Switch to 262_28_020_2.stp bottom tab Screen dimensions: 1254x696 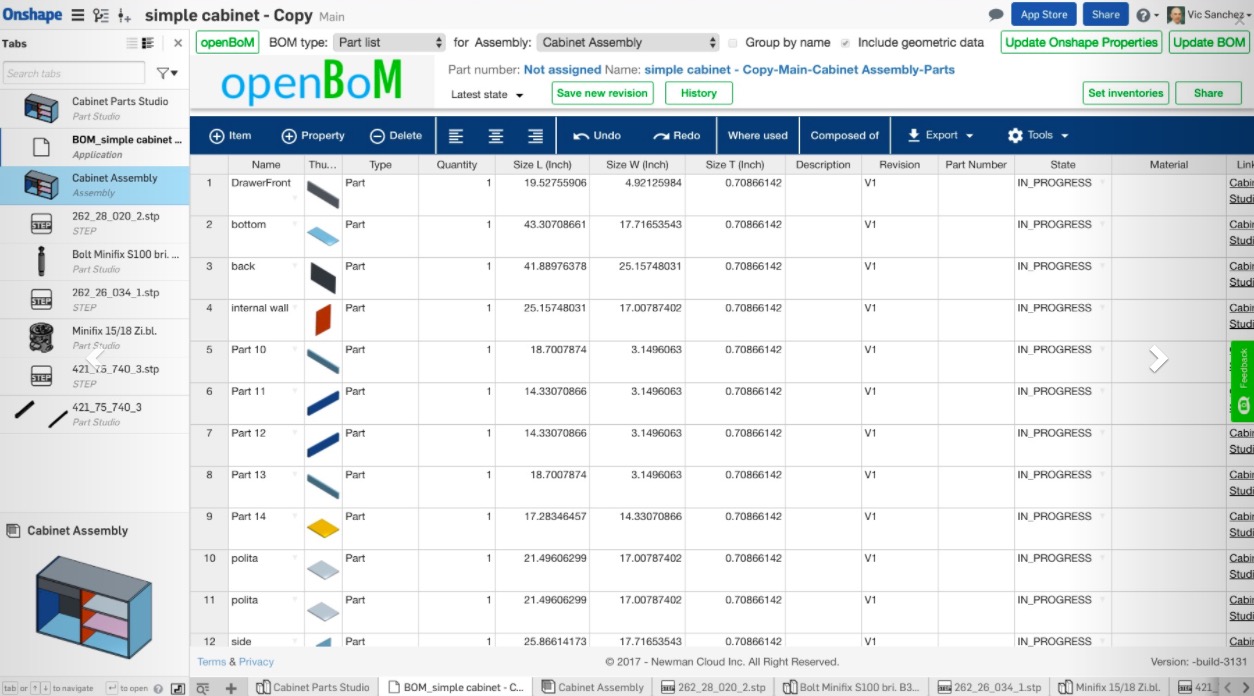coord(713,688)
